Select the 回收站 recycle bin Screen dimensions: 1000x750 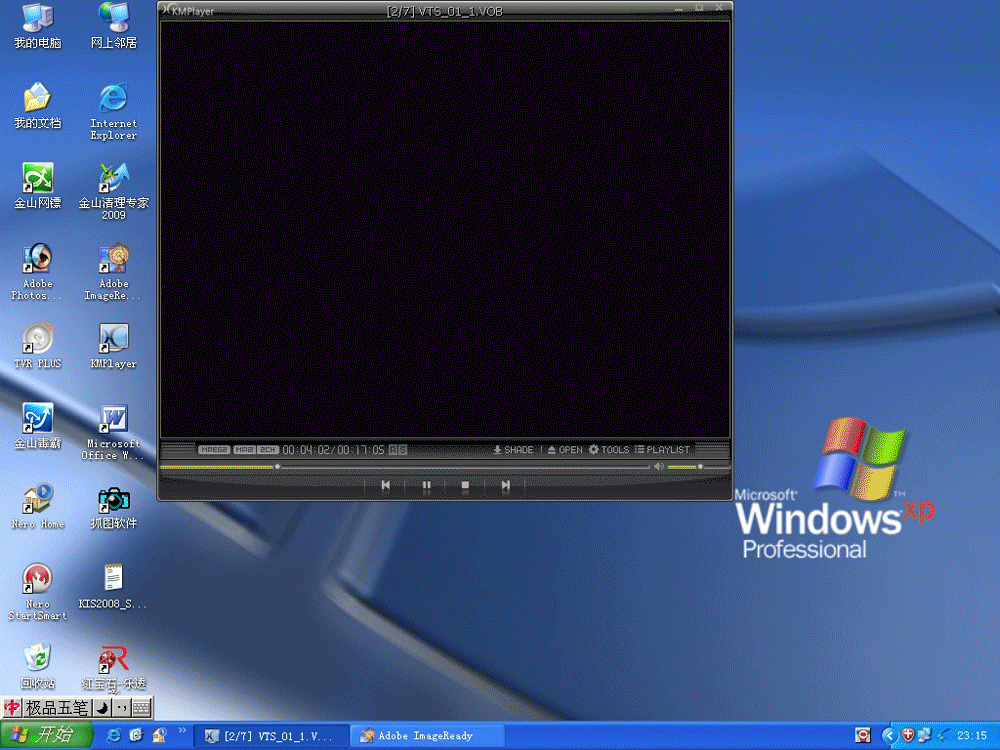coord(38,666)
